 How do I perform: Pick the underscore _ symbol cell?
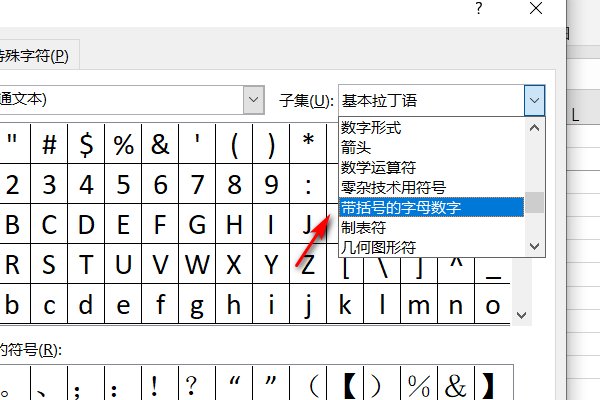[x=493, y=270]
